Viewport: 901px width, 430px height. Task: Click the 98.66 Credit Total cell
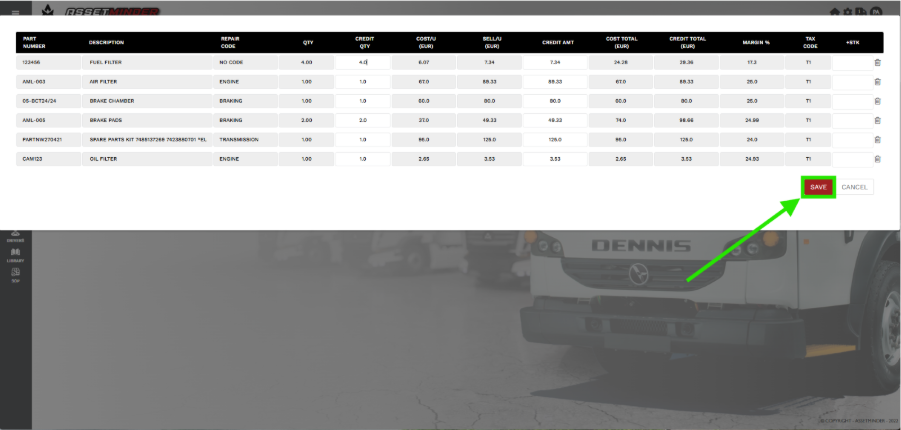tap(686, 120)
